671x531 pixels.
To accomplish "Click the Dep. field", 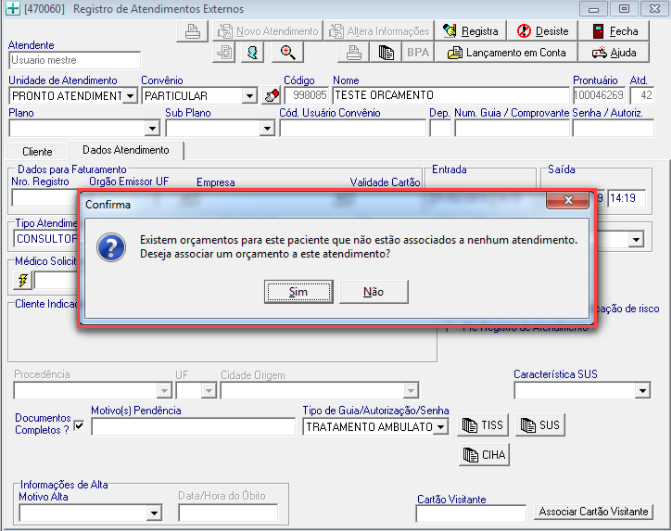I will 440,128.
